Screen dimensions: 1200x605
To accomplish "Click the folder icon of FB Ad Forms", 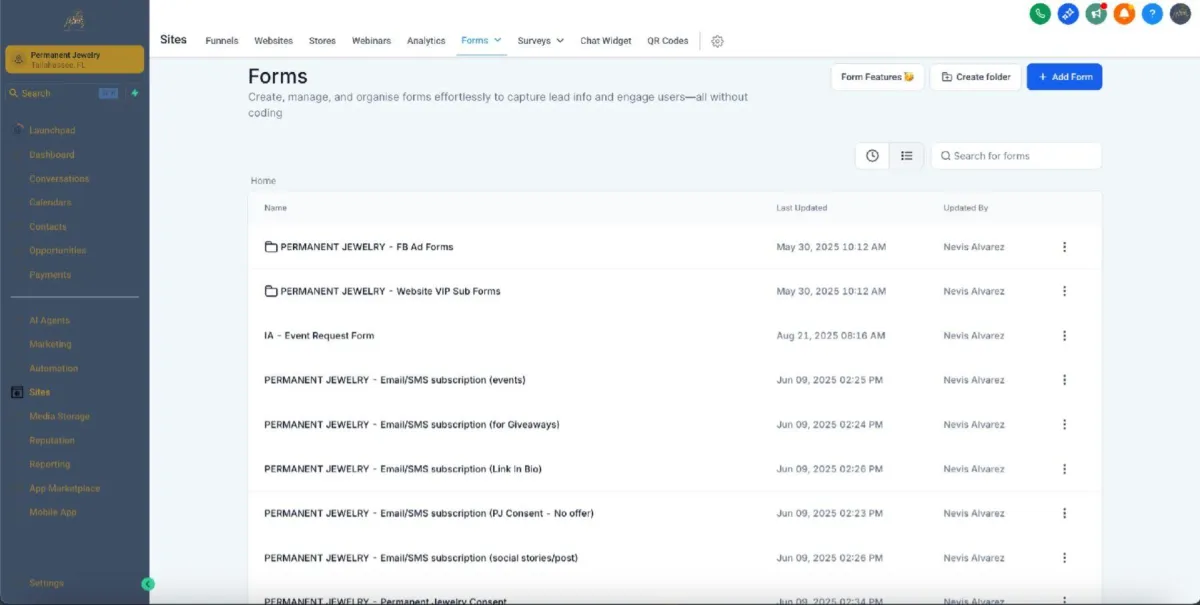I will point(270,247).
